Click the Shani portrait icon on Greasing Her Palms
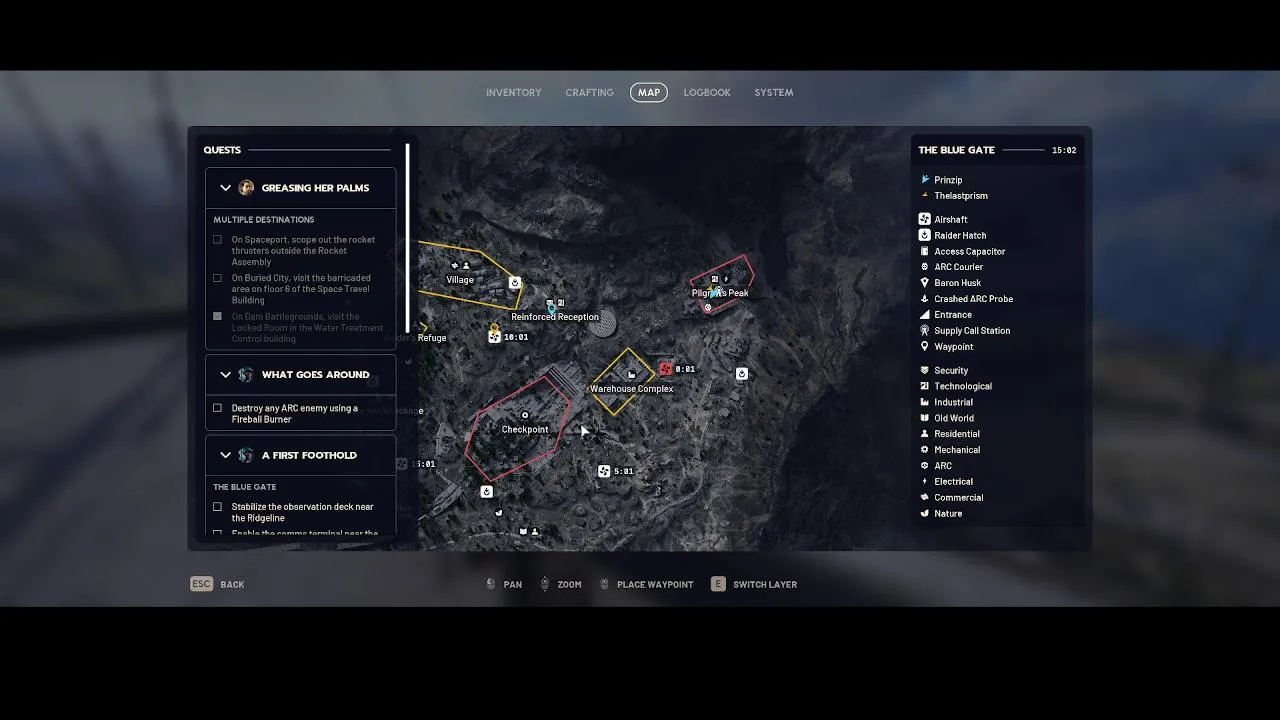The height and width of the screenshot is (720, 1280). click(246, 188)
